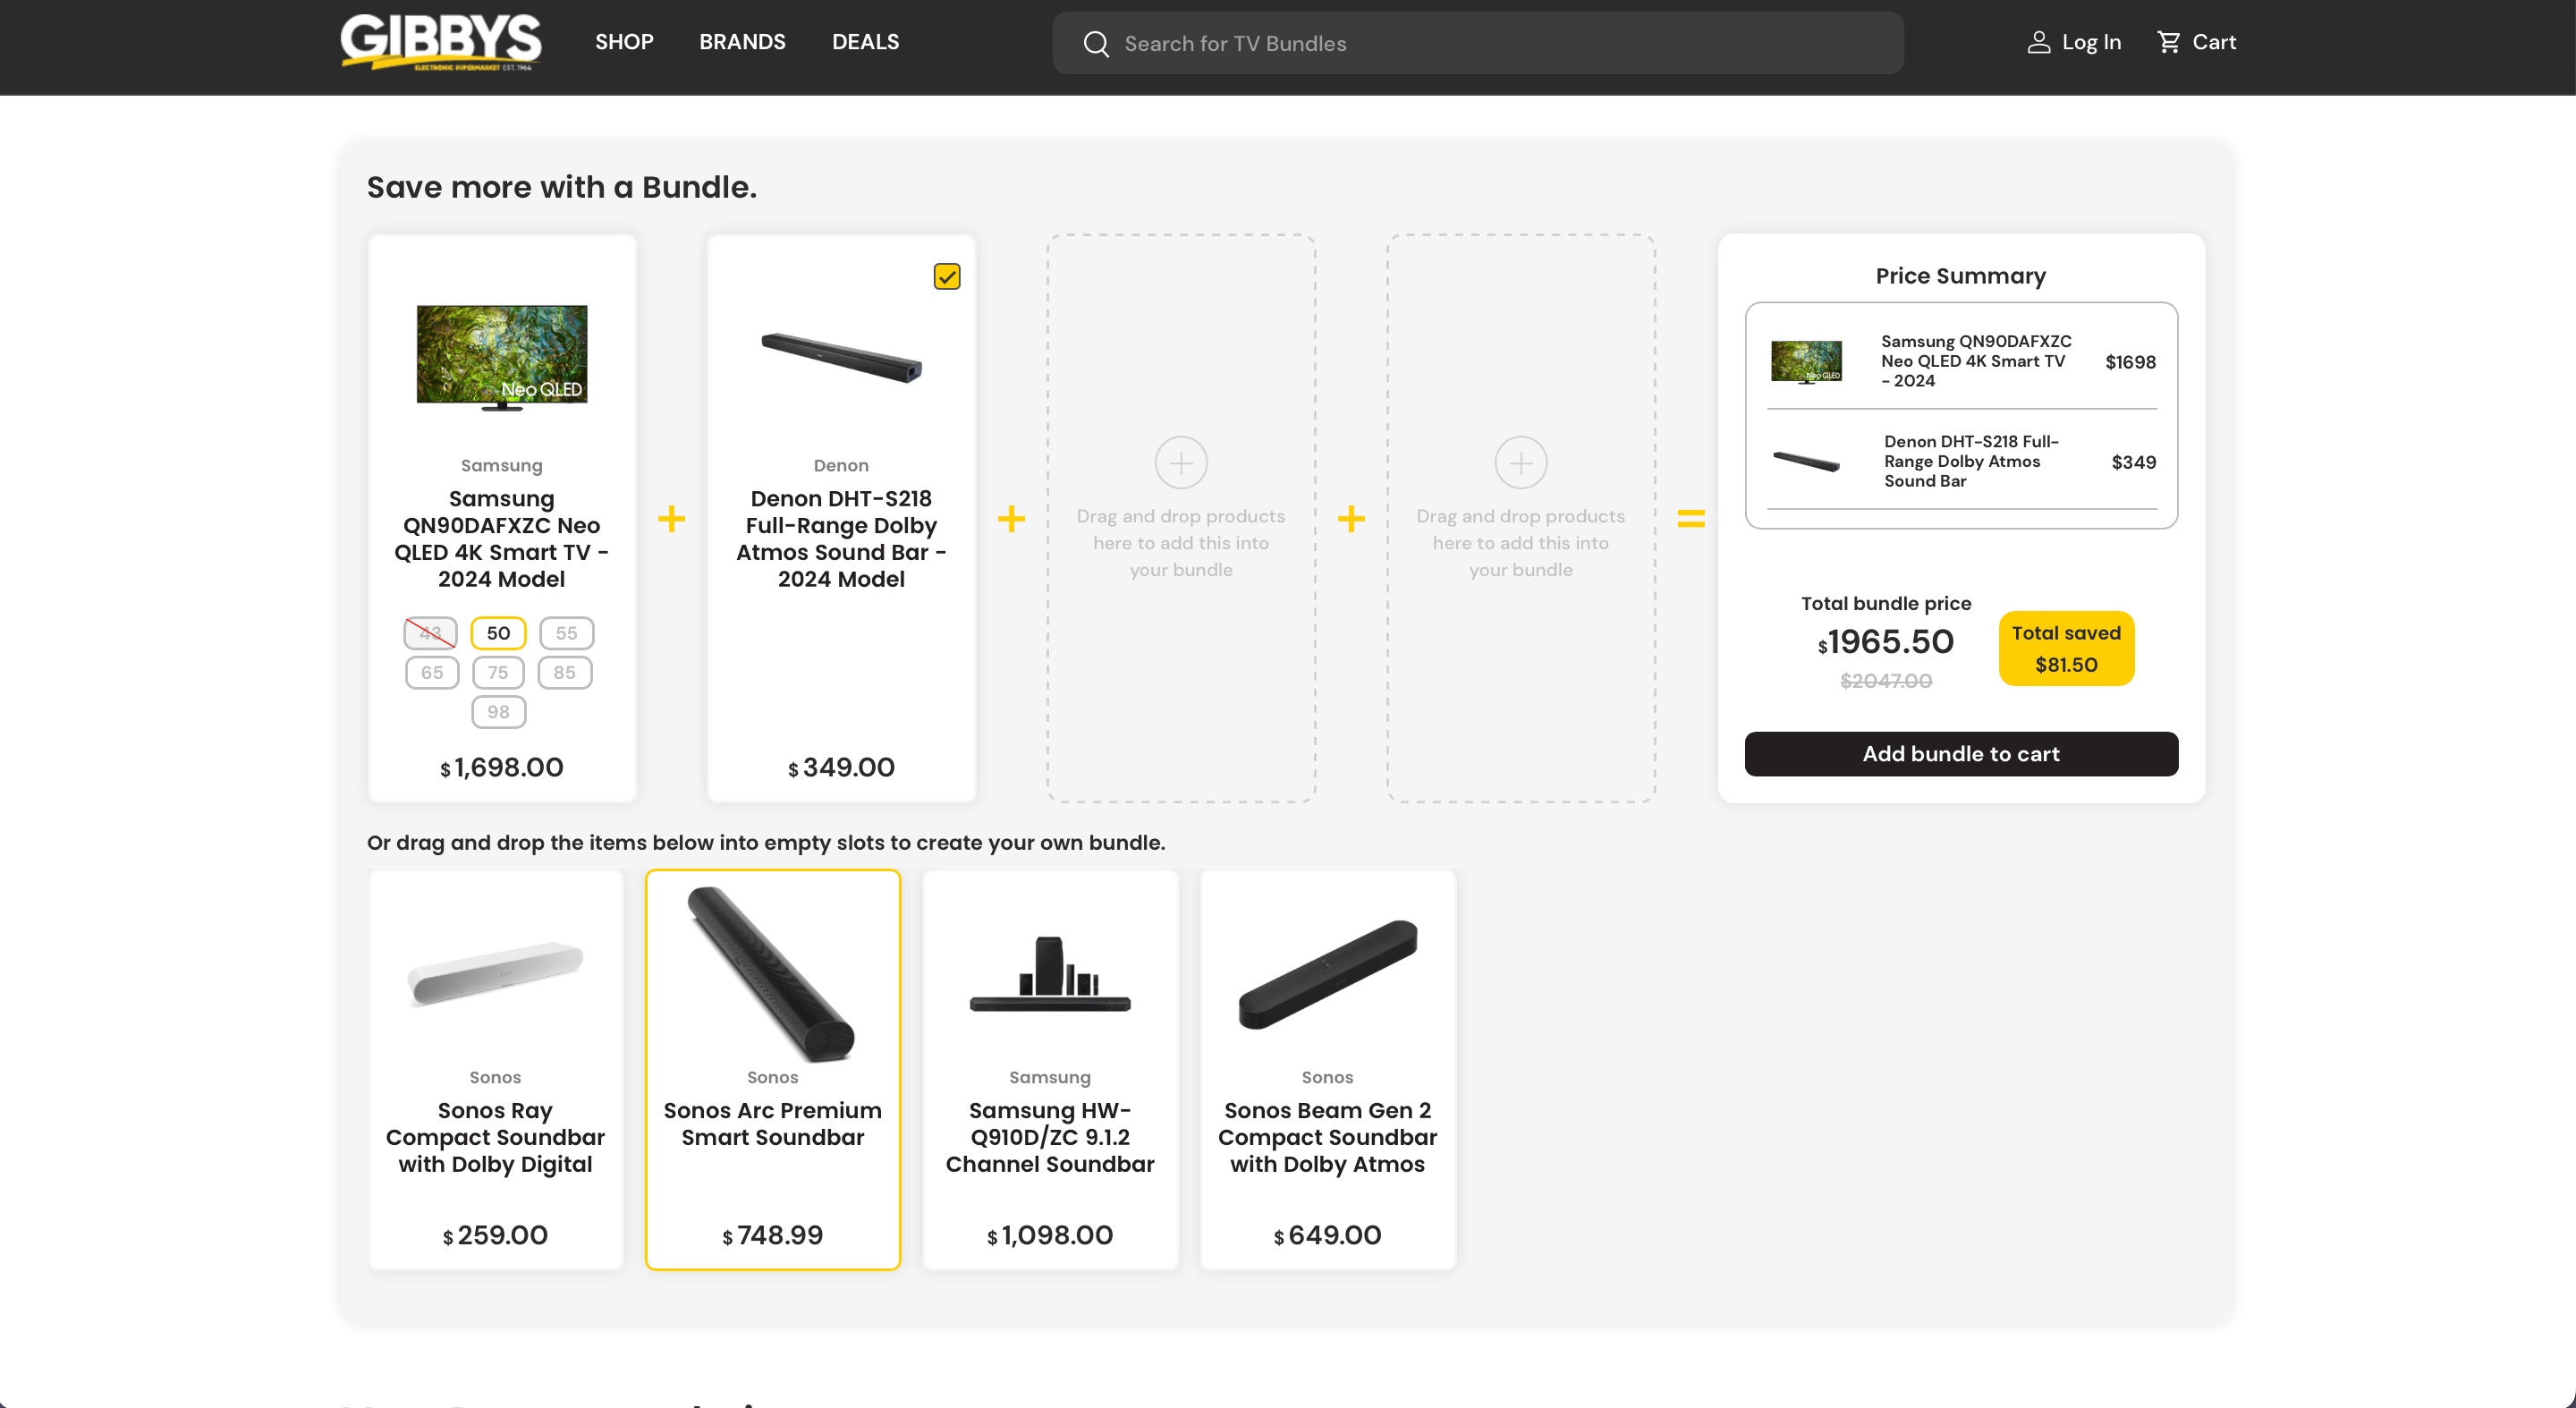
Task: Click the $1,098.00 Samsung soundbar price
Action: point(1050,1236)
